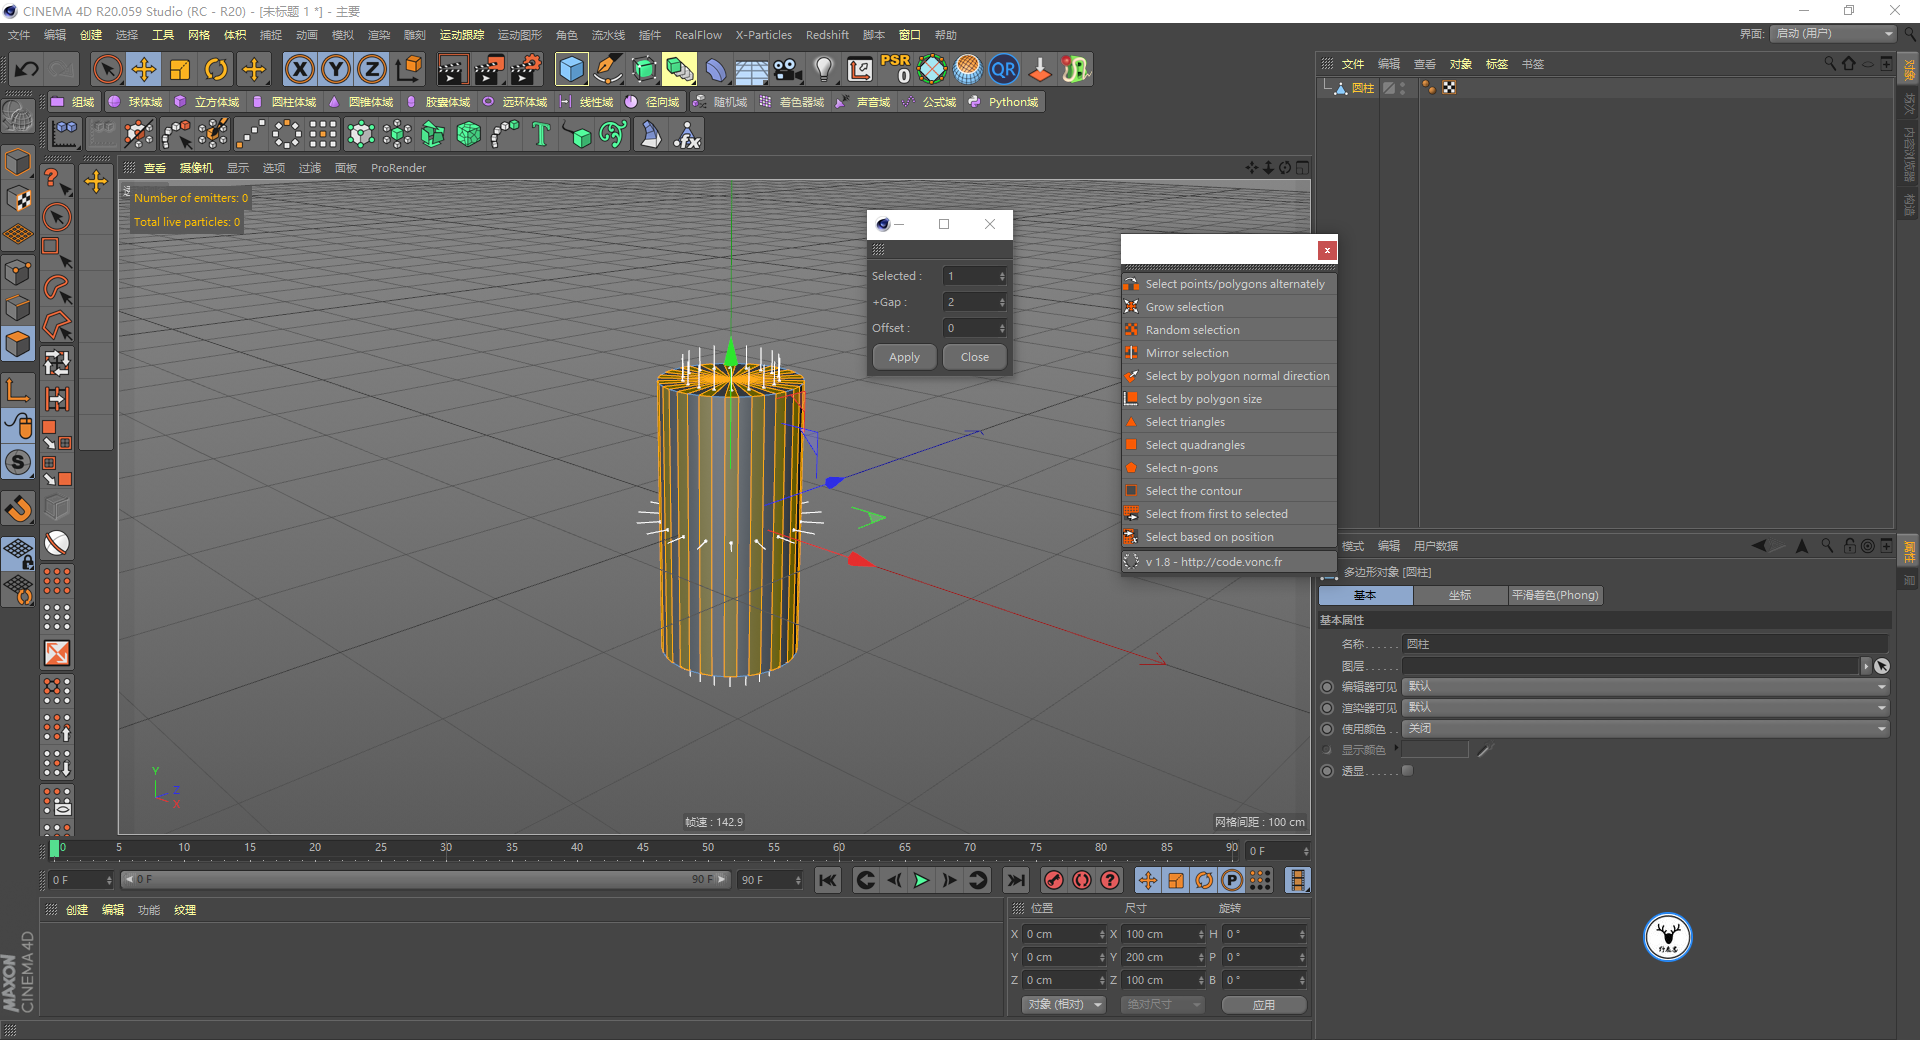Viewport: 1920px width, 1040px height.
Task: Switch to the 坐标 tab
Action: [x=1460, y=595]
